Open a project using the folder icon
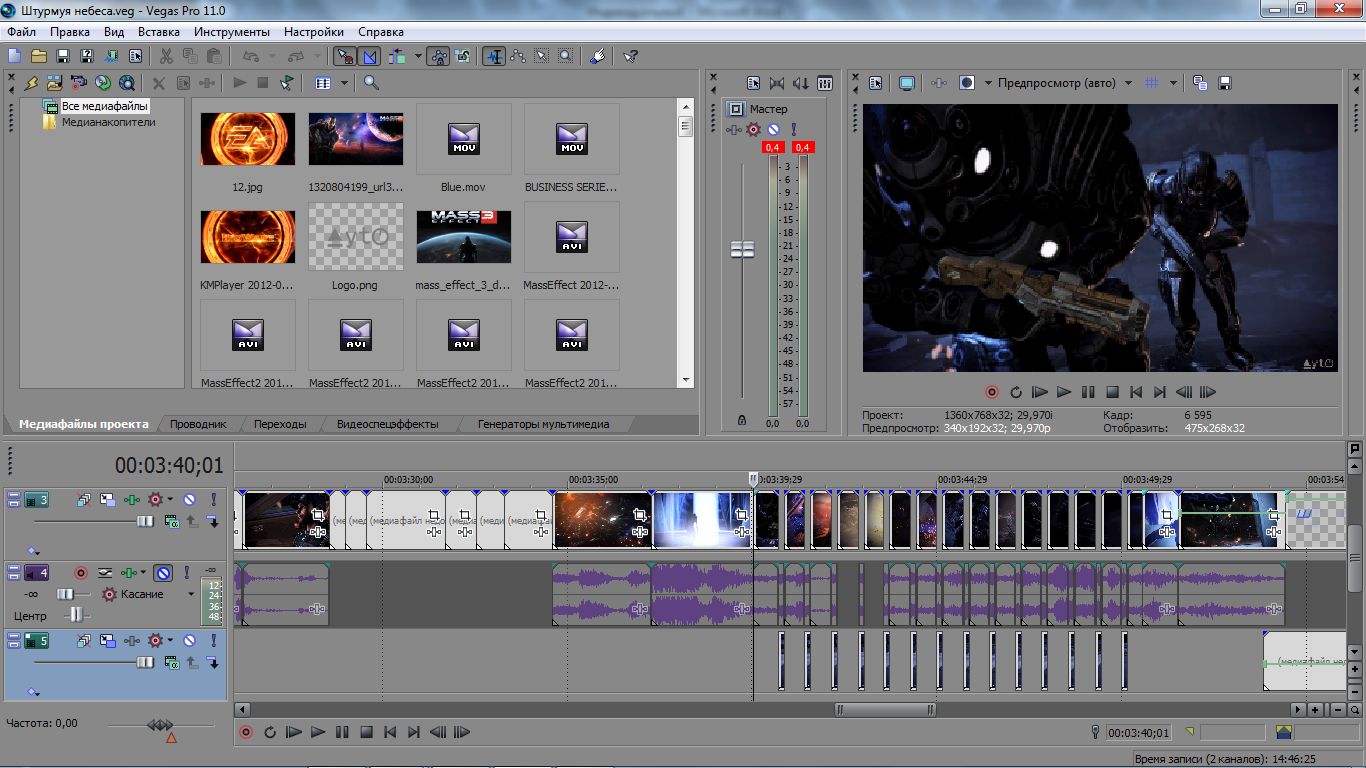Screen dimensions: 1366x768 [x=39, y=56]
